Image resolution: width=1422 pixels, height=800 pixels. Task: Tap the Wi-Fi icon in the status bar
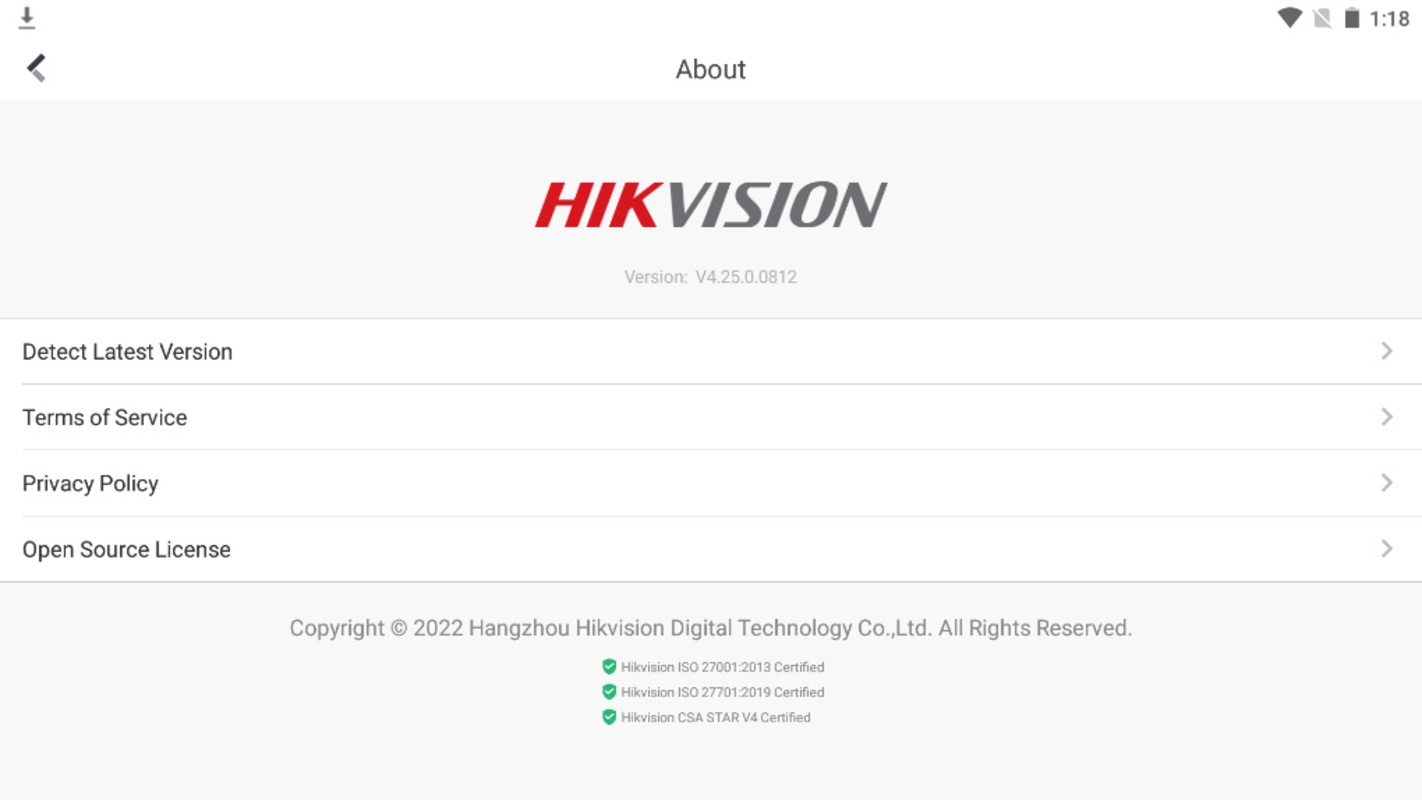click(x=1289, y=18)
